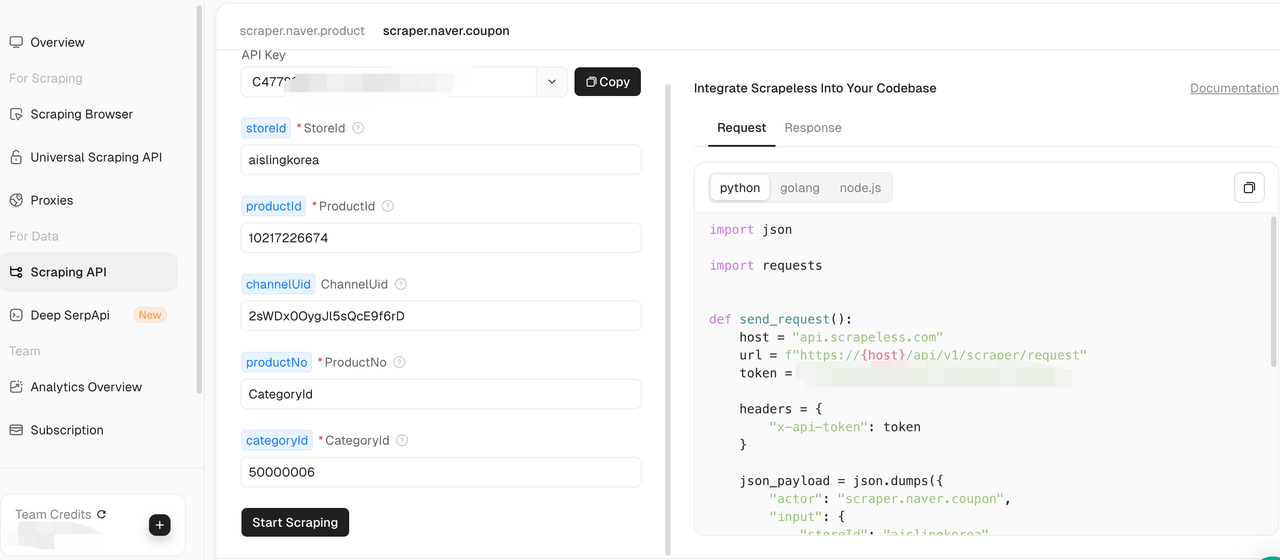
Task: Focus the ChannelUid input field
Action: pyautogui.click(x=441, y=316)
